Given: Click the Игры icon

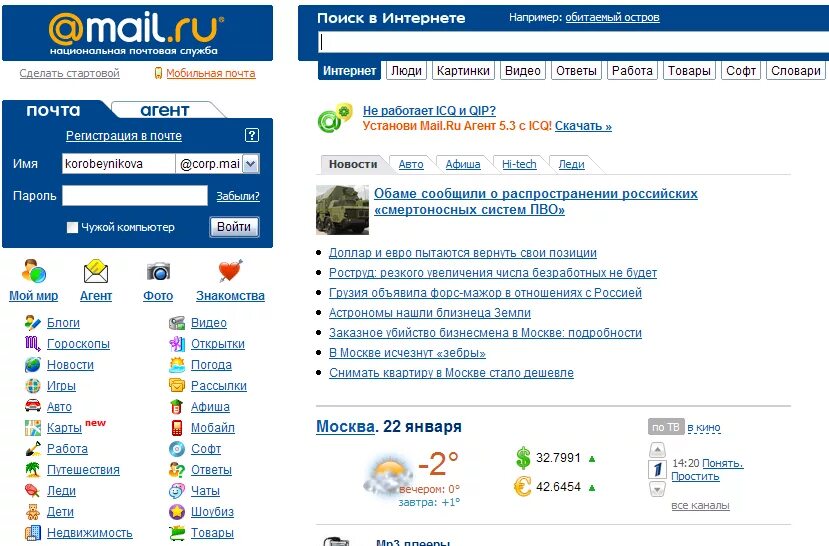Looking at the screenshot, I should (x=33, y=386).
